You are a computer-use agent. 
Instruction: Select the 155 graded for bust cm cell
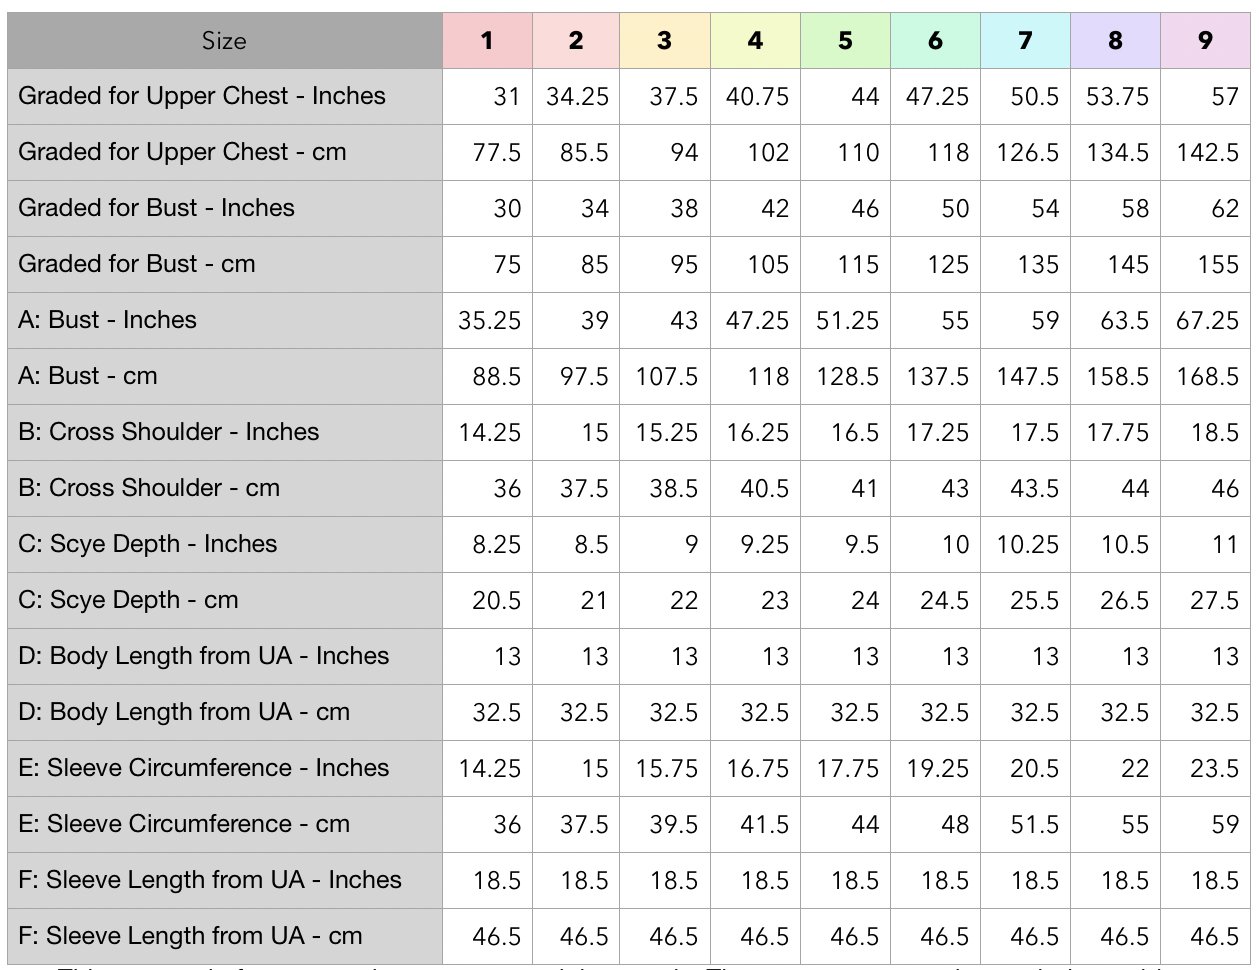tap(1218, 265)
